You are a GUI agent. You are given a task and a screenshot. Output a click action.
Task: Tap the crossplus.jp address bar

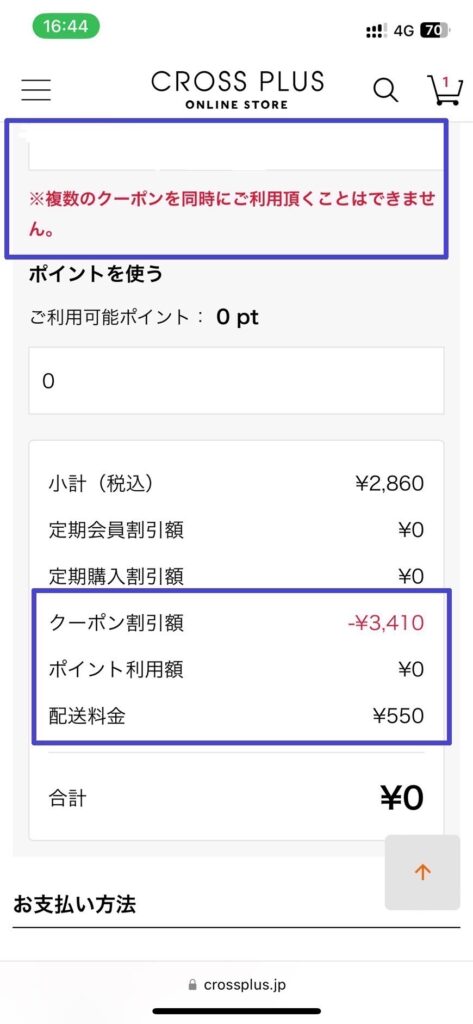coord(236,985)
